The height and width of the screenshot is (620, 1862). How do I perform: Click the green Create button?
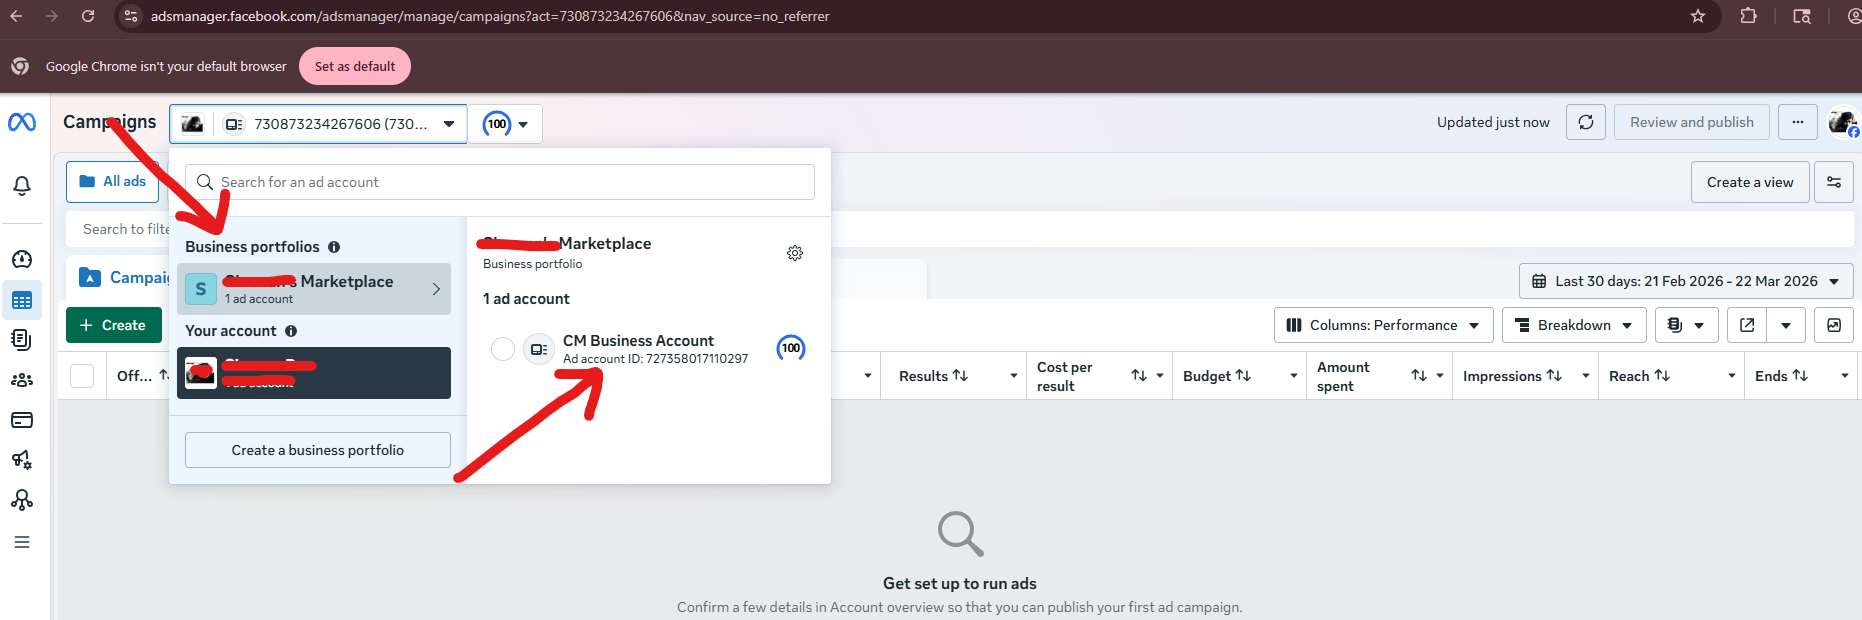coord(113,325)
